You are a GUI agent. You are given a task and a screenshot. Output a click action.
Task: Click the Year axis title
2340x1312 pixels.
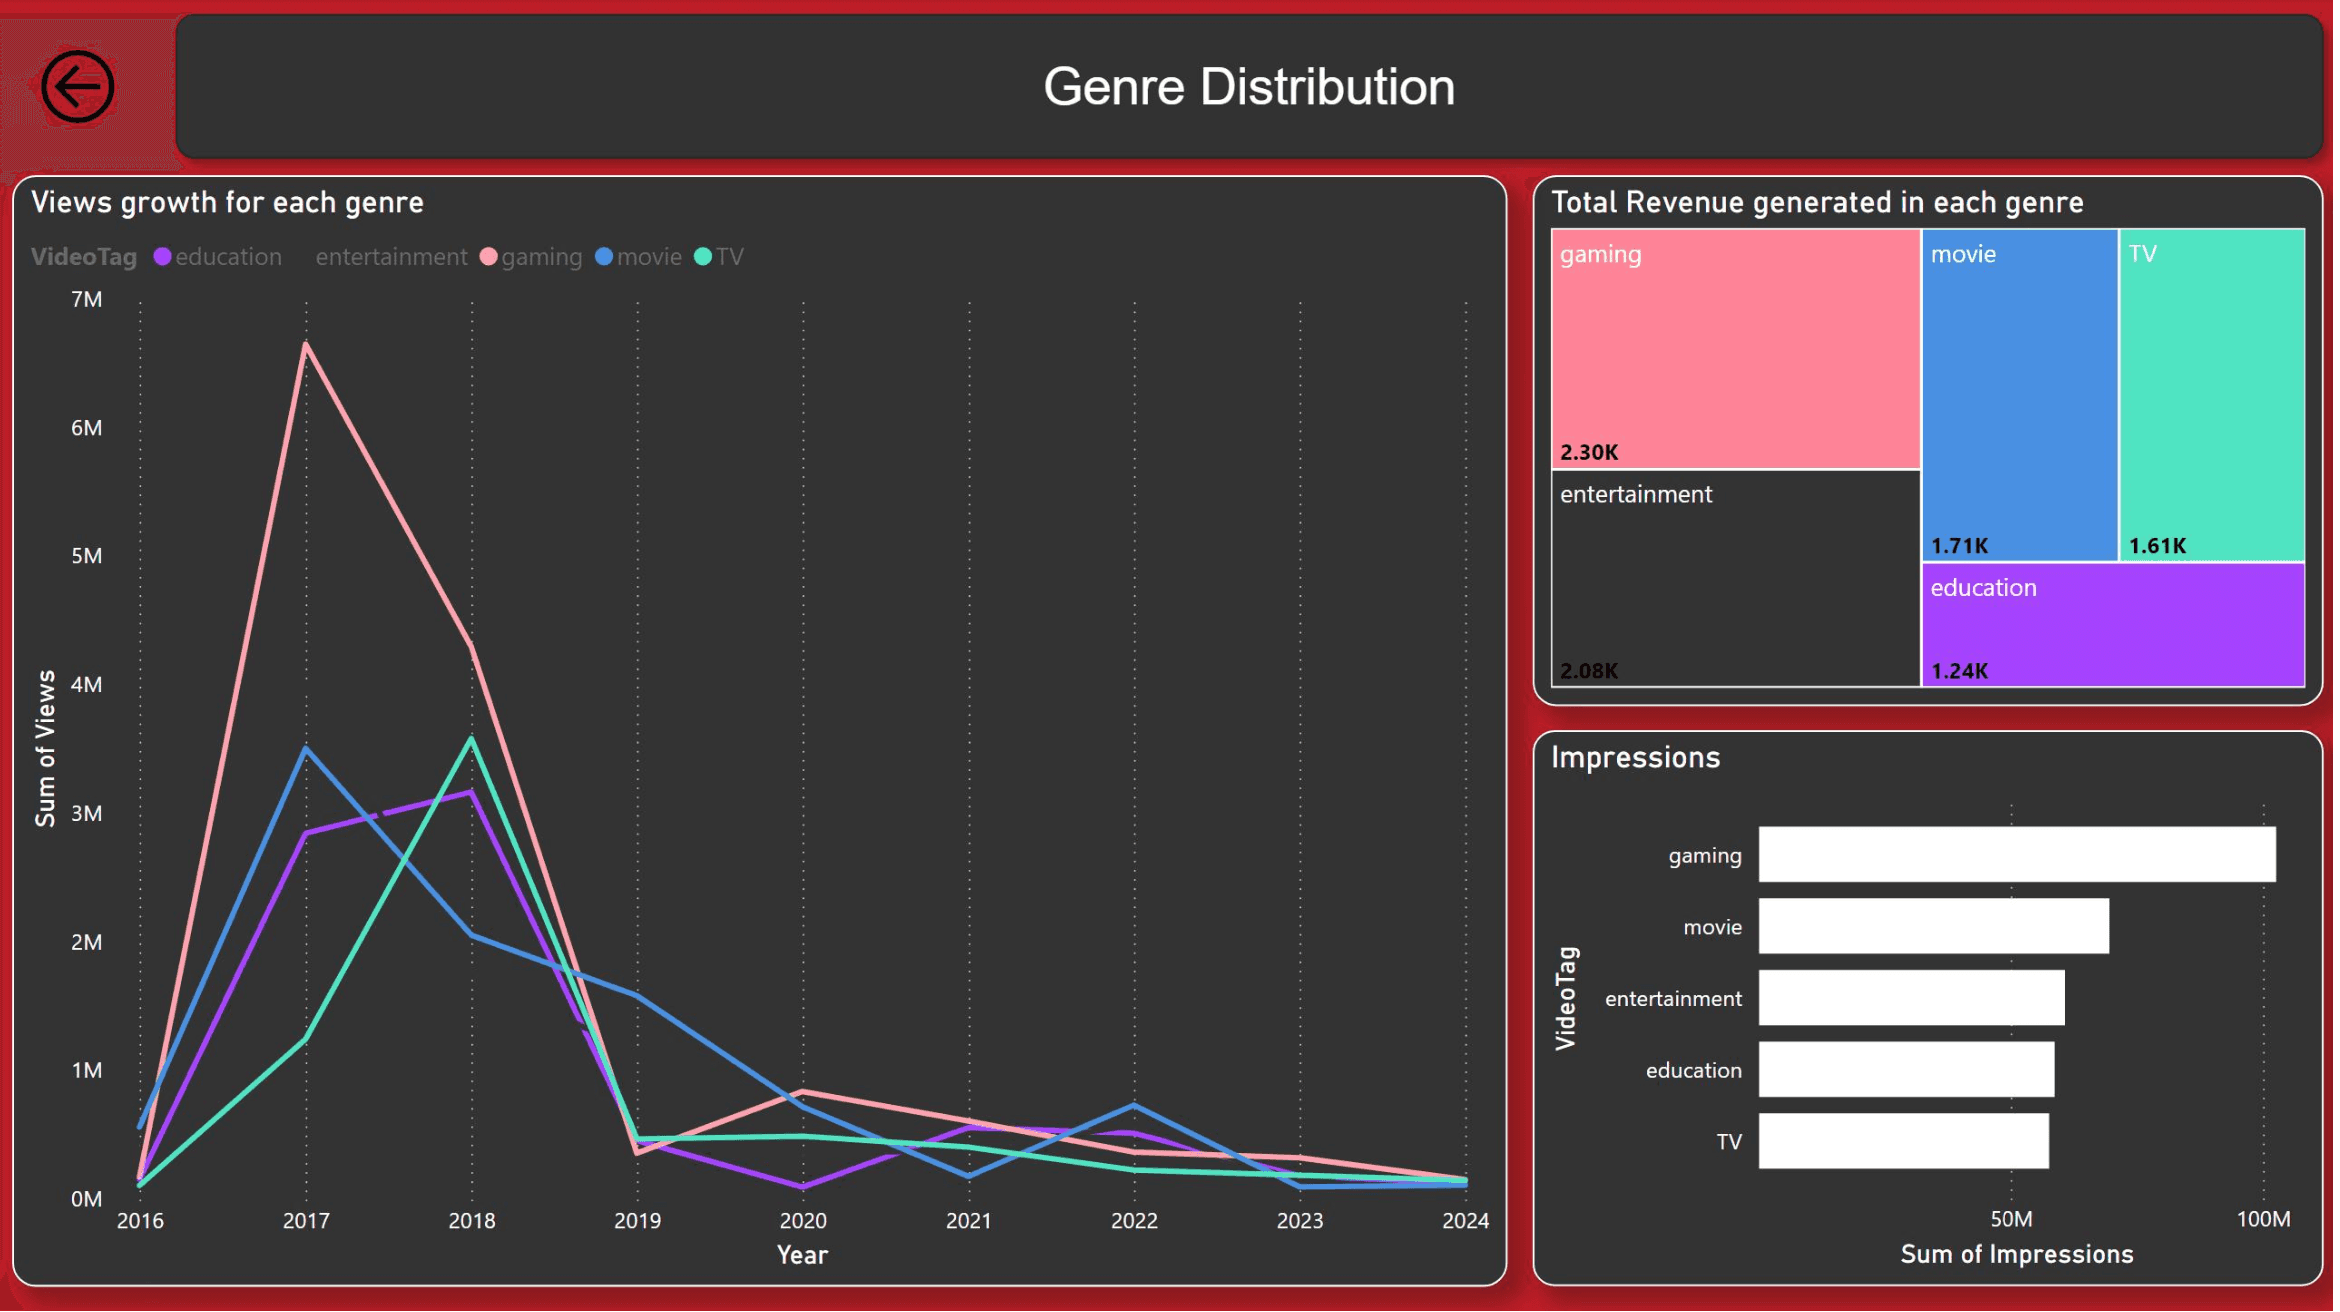pyautogui.click(x=804, y=1258)
